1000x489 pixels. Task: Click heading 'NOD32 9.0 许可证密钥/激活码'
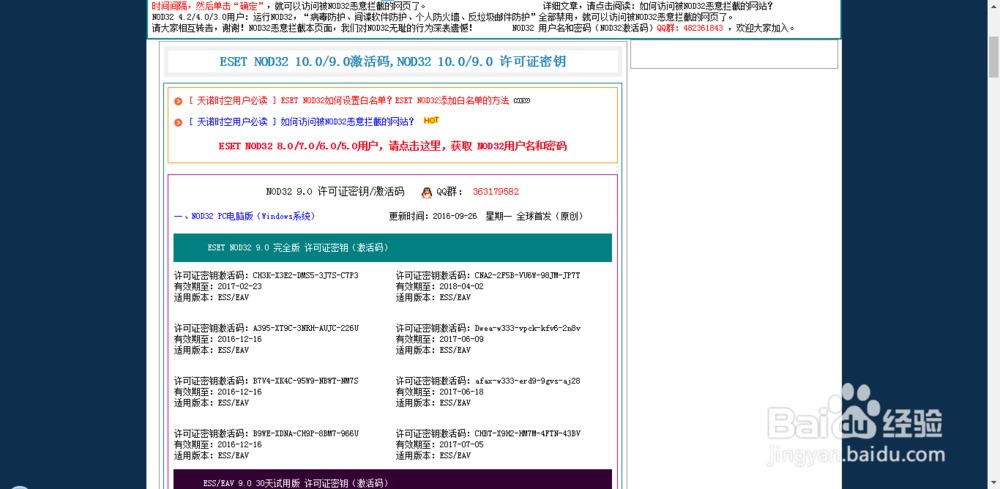(x=335, y=191)
